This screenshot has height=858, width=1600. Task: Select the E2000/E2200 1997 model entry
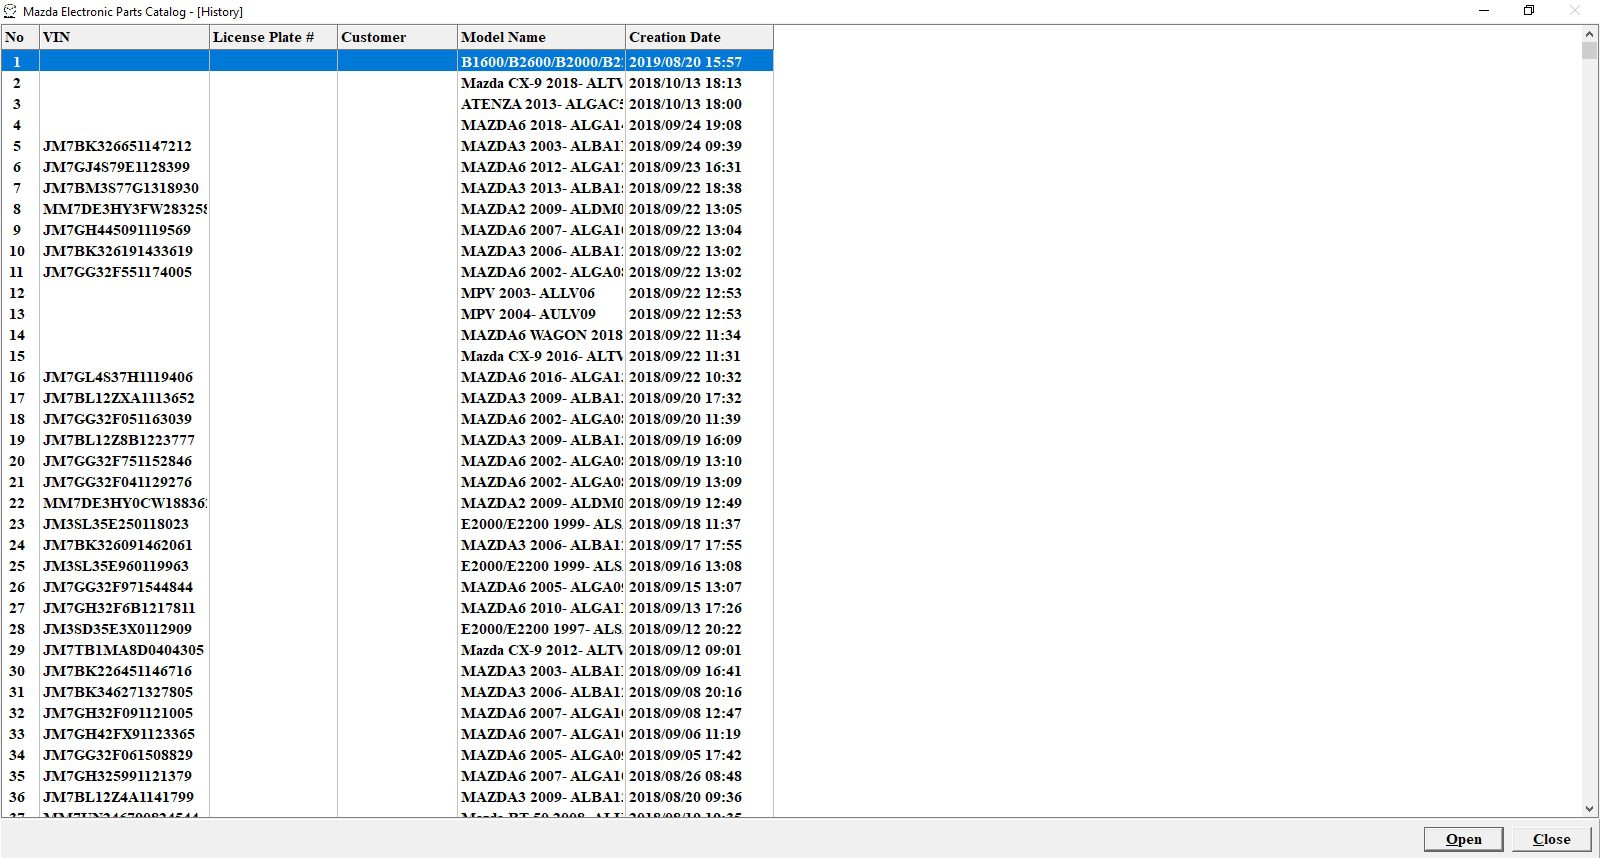point(541,629)
